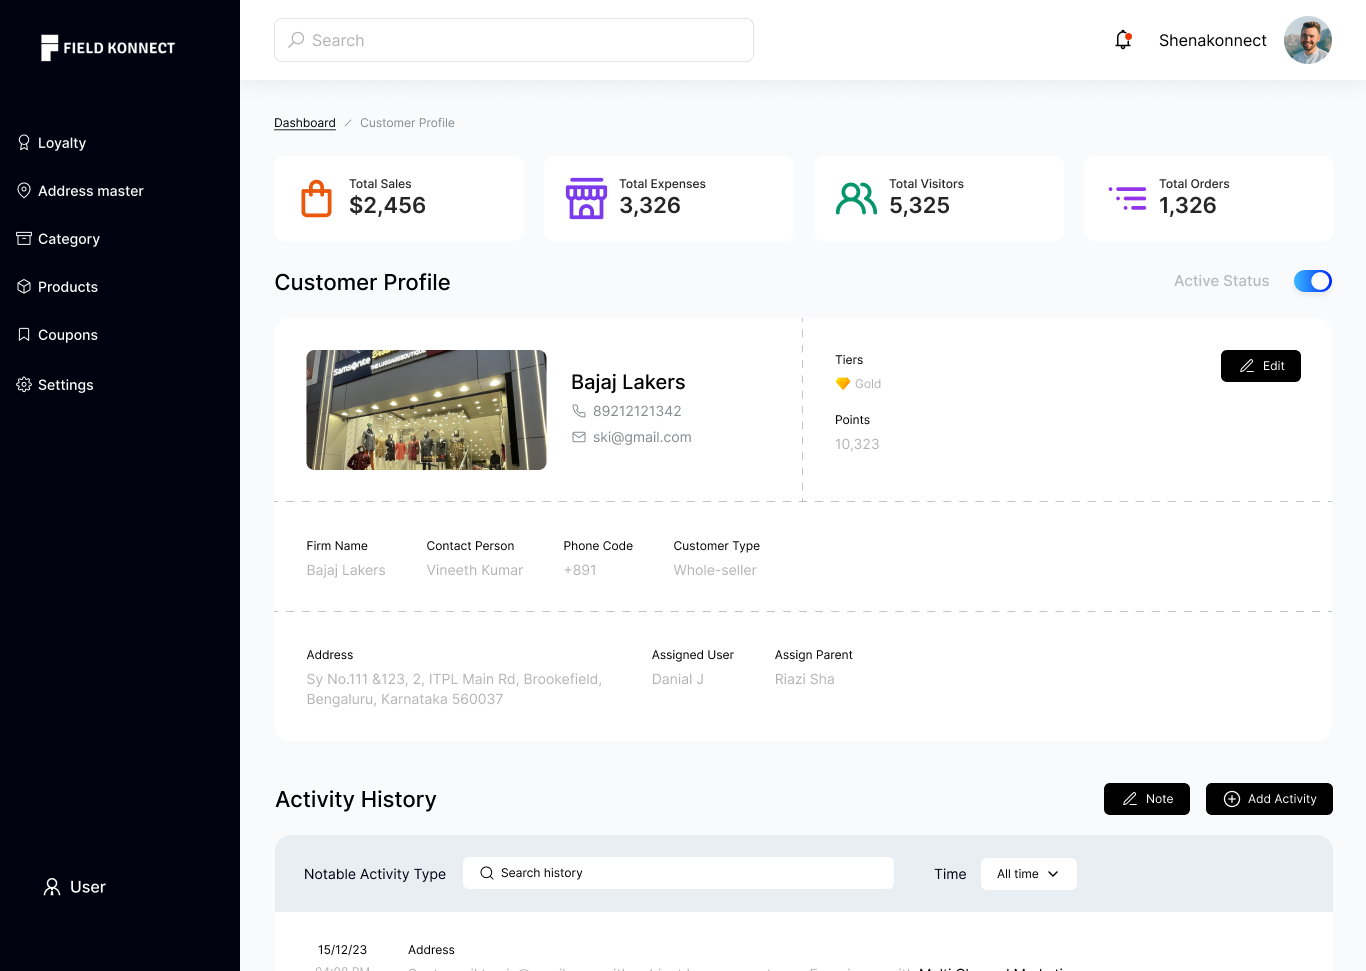Toggle the Active Status switch
This screenshot has width=1366, height=971.
click(1313, 281)
